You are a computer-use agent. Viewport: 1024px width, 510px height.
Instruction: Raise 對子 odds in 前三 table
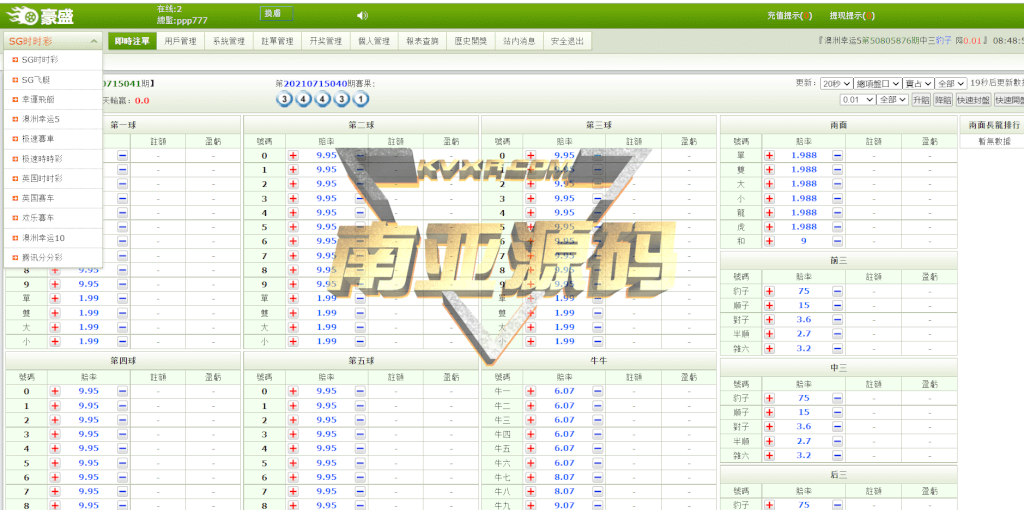pos(769,320)
